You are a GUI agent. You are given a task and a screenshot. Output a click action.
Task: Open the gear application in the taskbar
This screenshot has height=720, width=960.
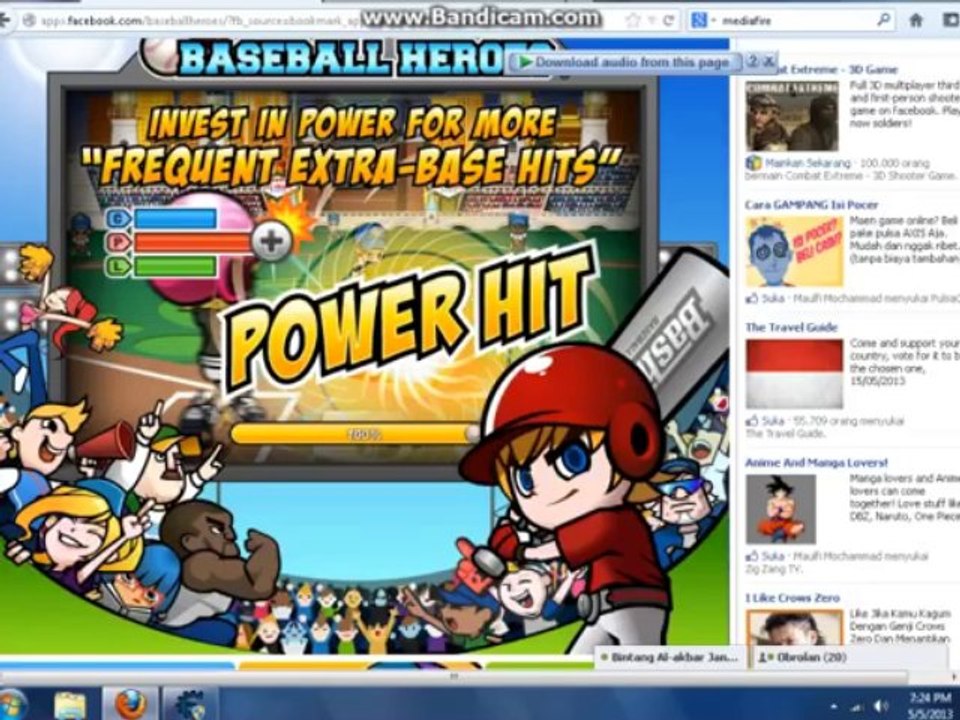[x=190, y=704]
